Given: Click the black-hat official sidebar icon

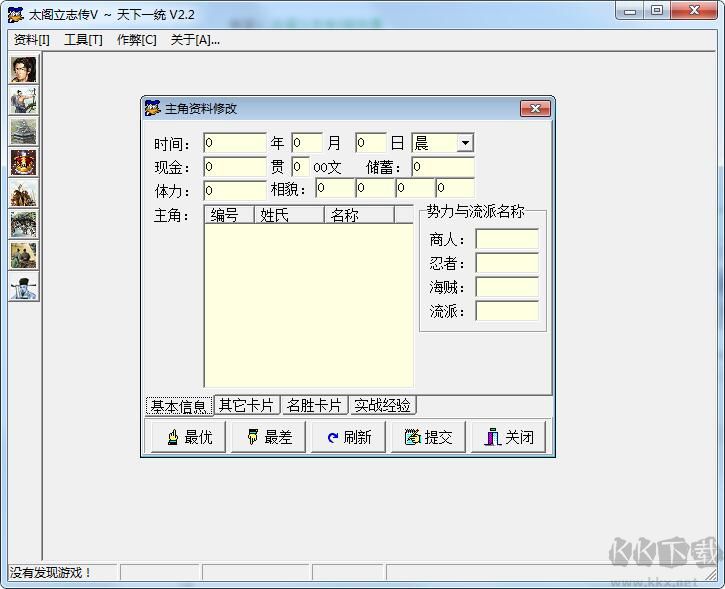Looking at the screenshot, I should tap(24, 286).
